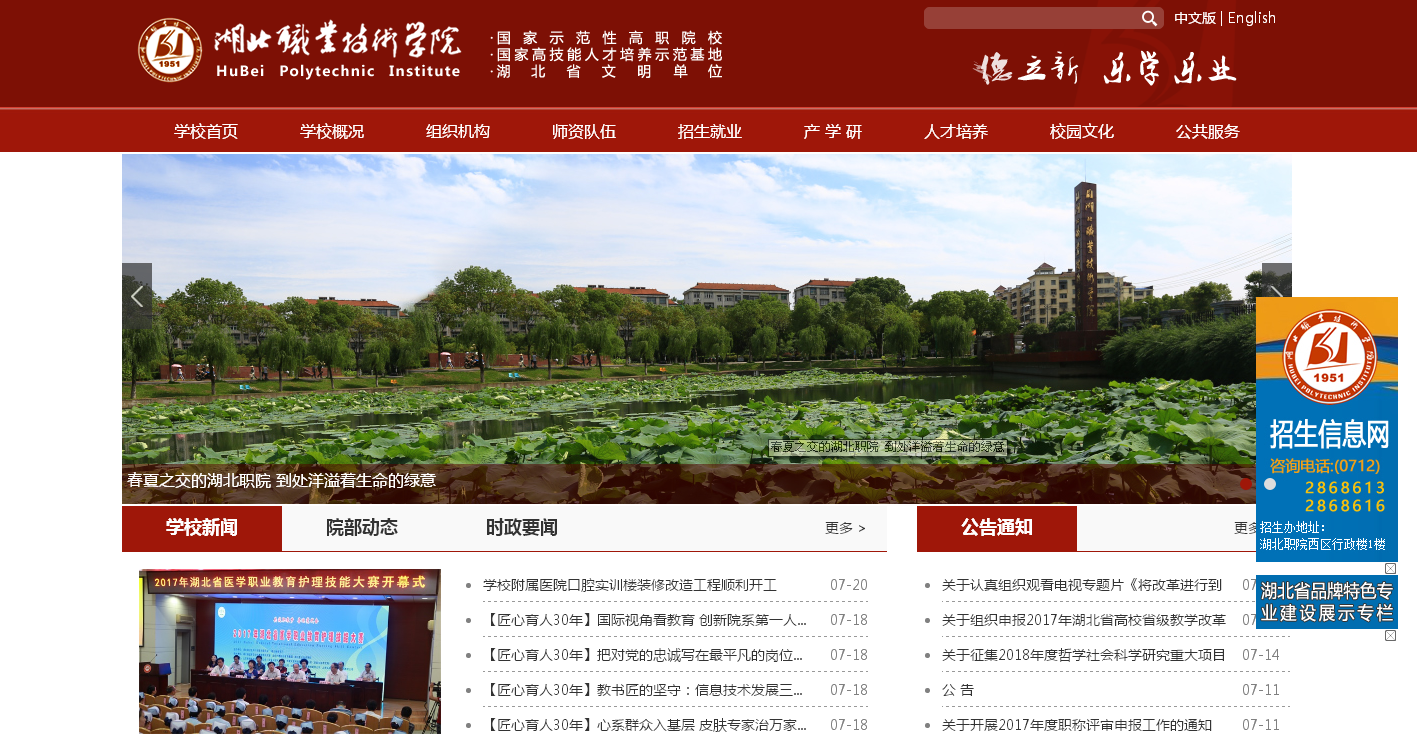Image resolution: width=1417 pixels, height=740 pixels.
Task: Select the 公告通知 tab
Action: 997,528
